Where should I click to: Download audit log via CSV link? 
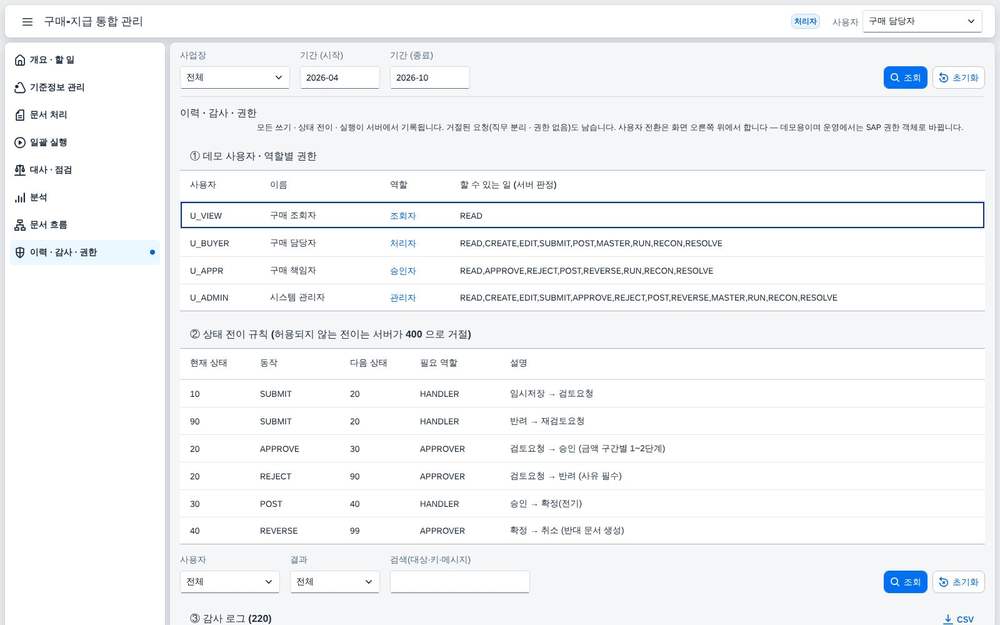[x=959, y=619]
